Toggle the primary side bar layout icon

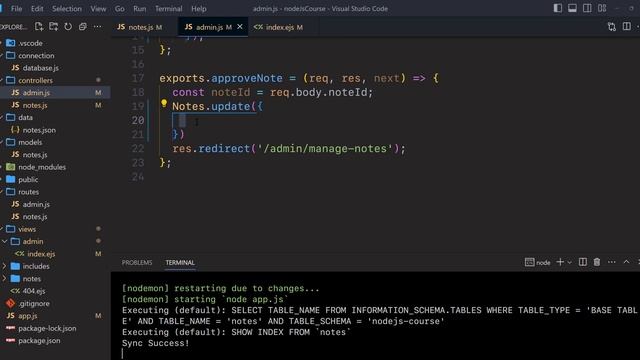(x=558, y=8)
